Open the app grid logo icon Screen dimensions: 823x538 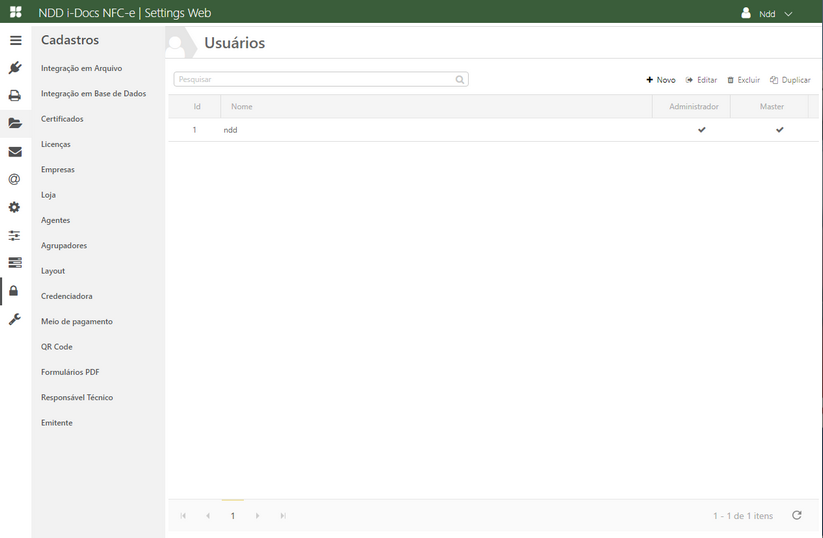[16, 12]
